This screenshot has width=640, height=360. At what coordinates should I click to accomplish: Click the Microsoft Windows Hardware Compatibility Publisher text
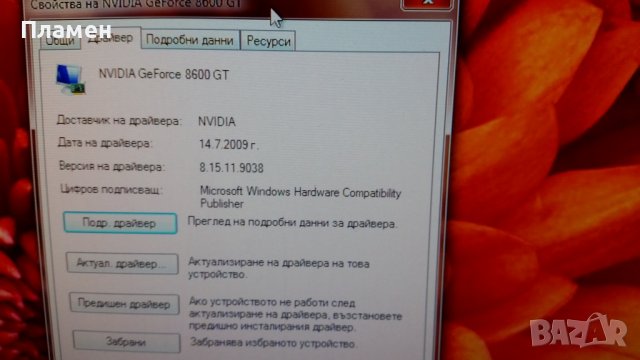point(300,198)
